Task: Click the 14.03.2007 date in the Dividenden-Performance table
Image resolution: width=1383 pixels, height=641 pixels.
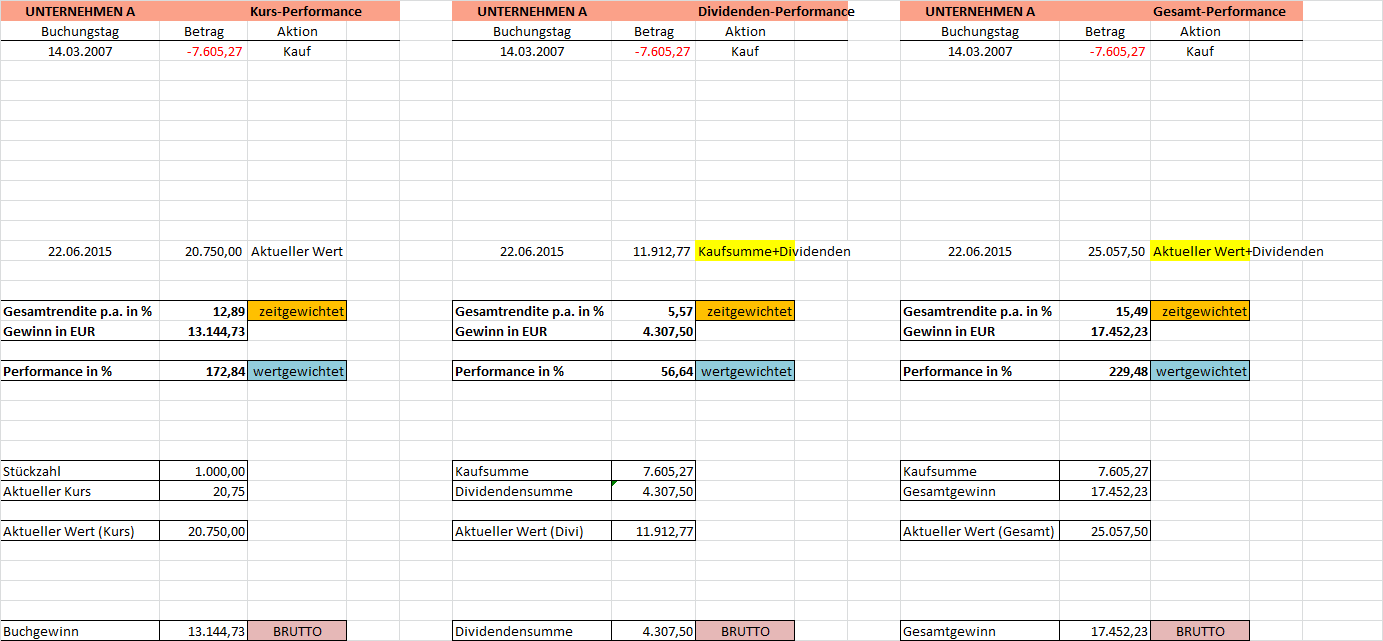Action: 532,51
